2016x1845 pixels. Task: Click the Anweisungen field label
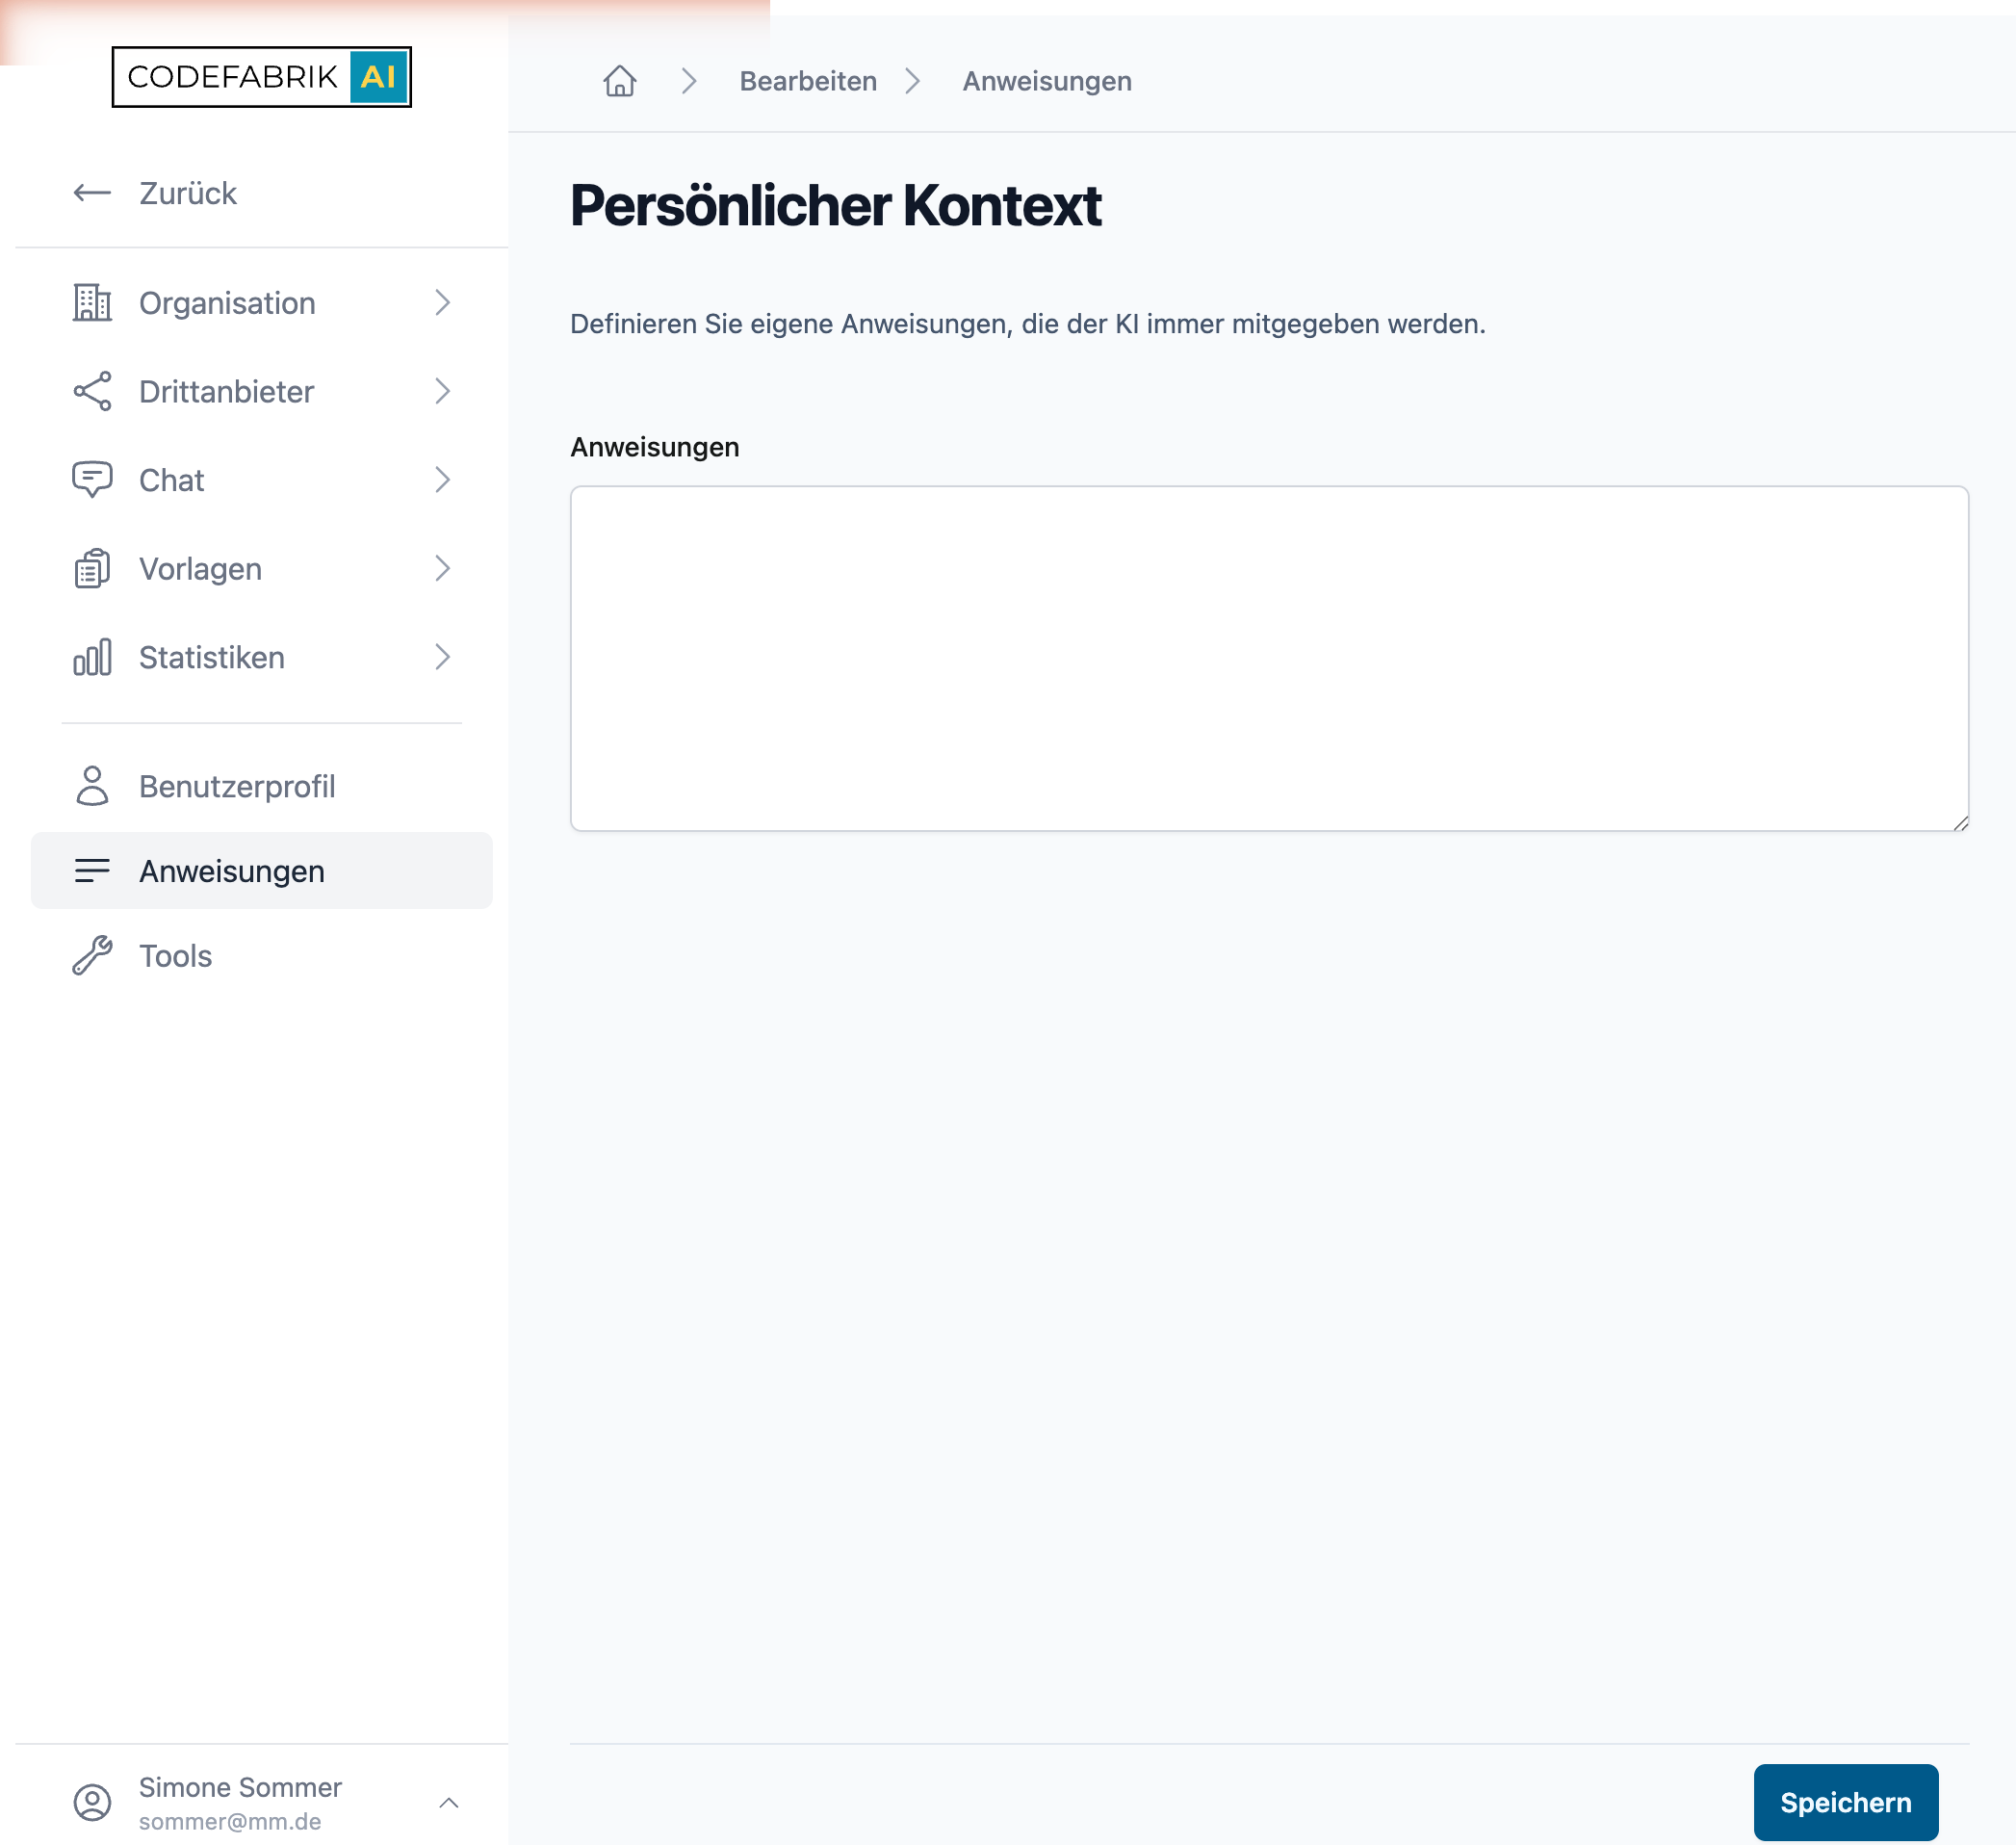(655, 447)
